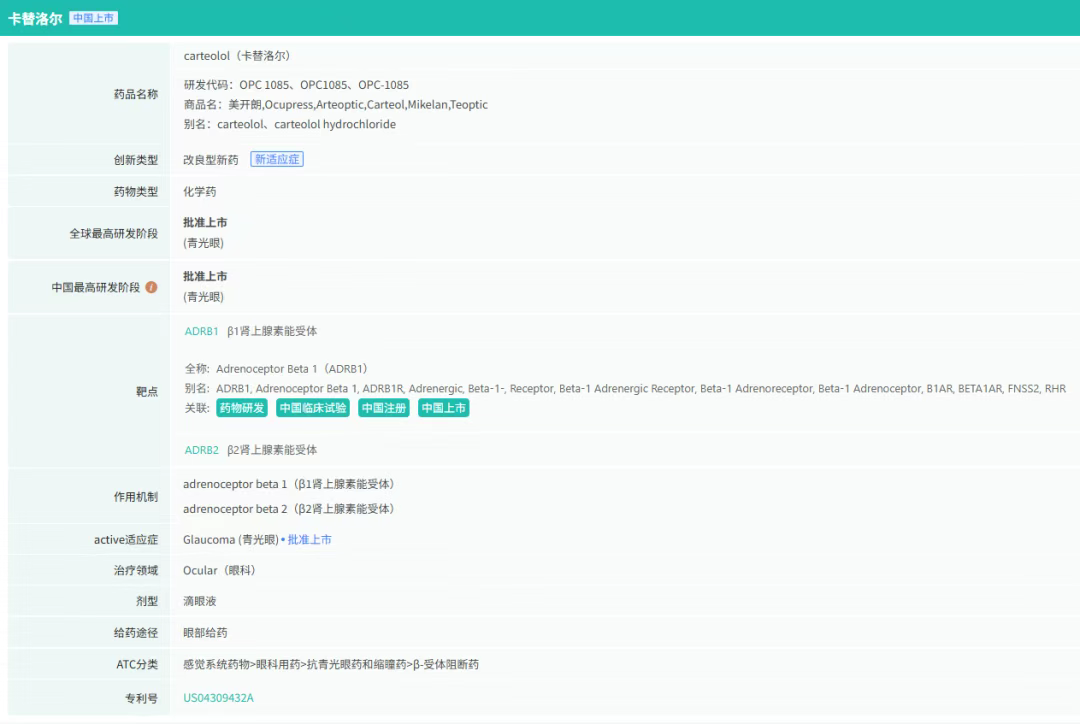This screenshot has width=1080, height=724.
Task: Click the 创新类型 row label
Action: [x=136, y=160]
